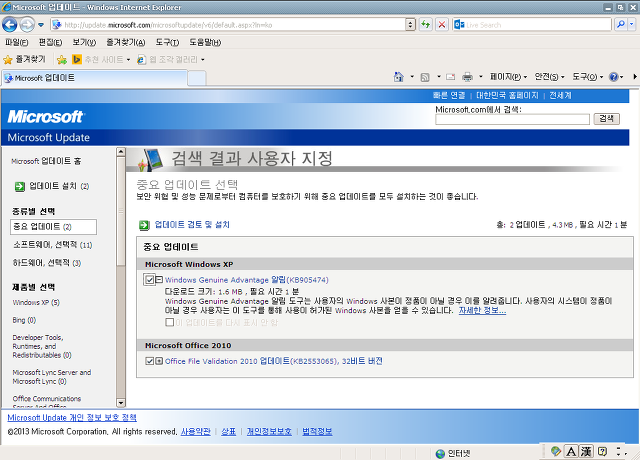The height and width of the screenshot is (460, 640).
Task: Open recent pages dropdown beside Forward button
Action: pos(41,25)
